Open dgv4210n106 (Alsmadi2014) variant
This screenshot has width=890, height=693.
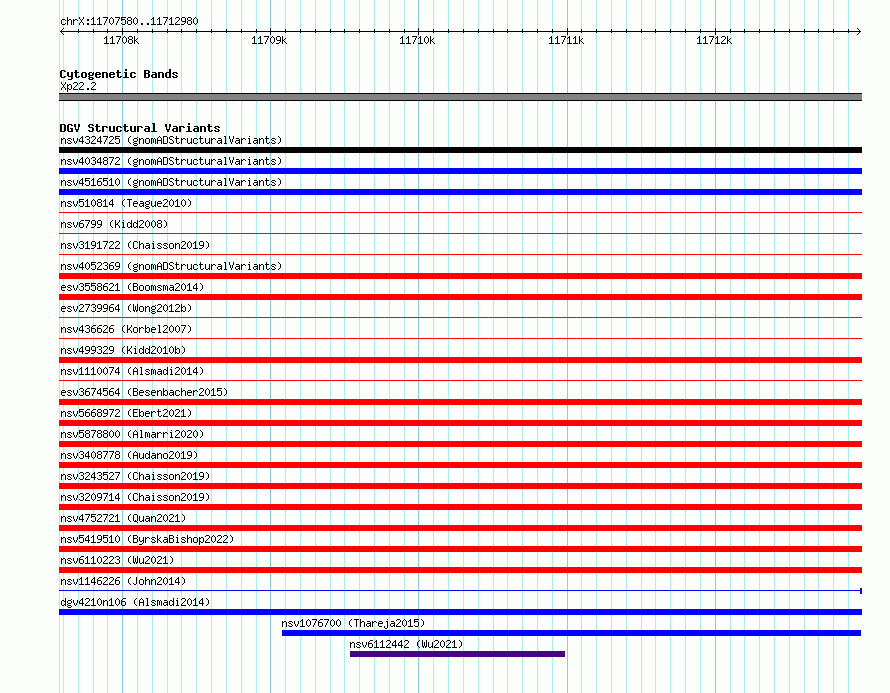click(135, 602)
